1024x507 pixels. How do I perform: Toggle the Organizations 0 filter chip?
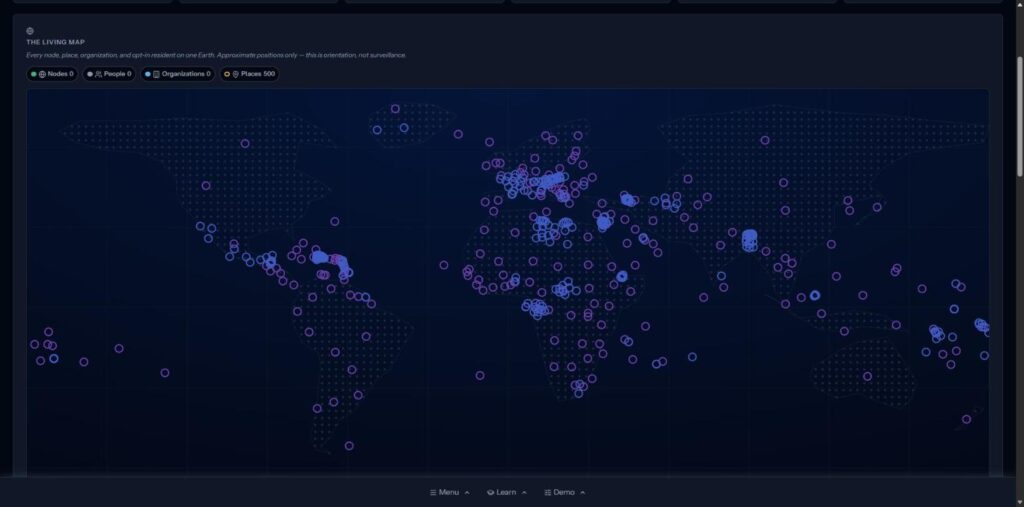click(178, 74)
